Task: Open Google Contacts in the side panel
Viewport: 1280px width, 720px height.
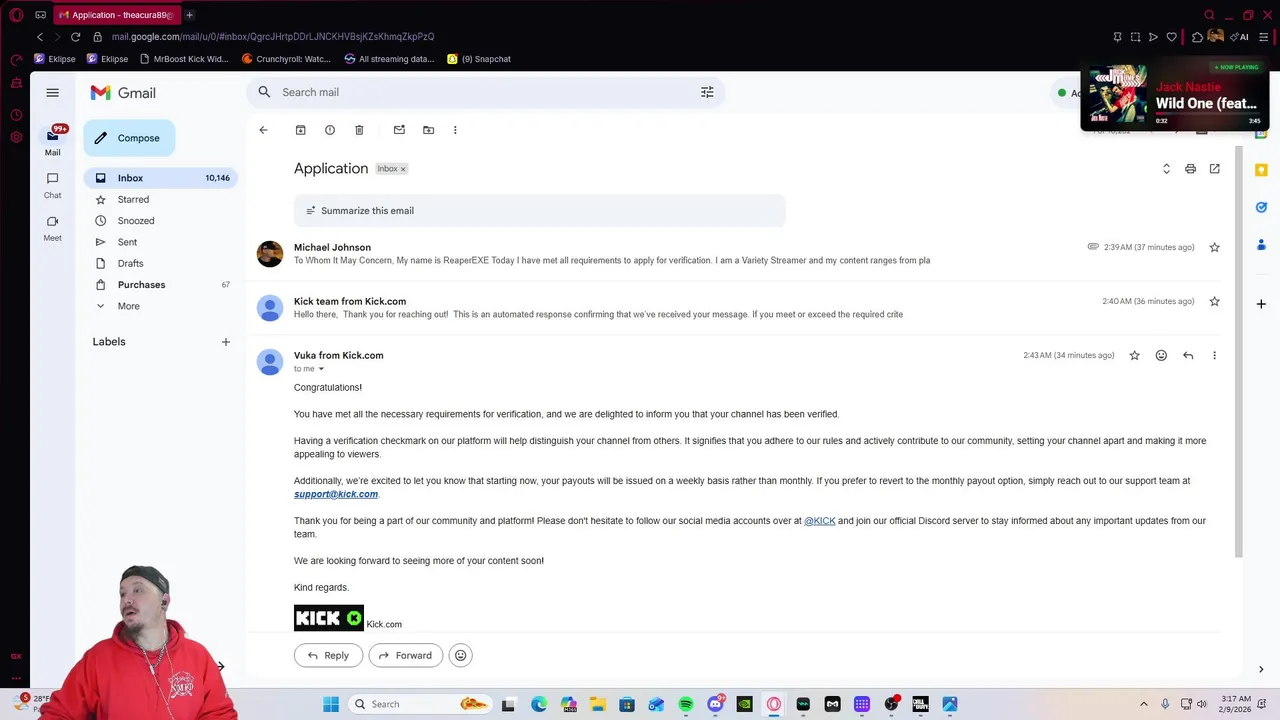Action: [x=1261, y=245]
